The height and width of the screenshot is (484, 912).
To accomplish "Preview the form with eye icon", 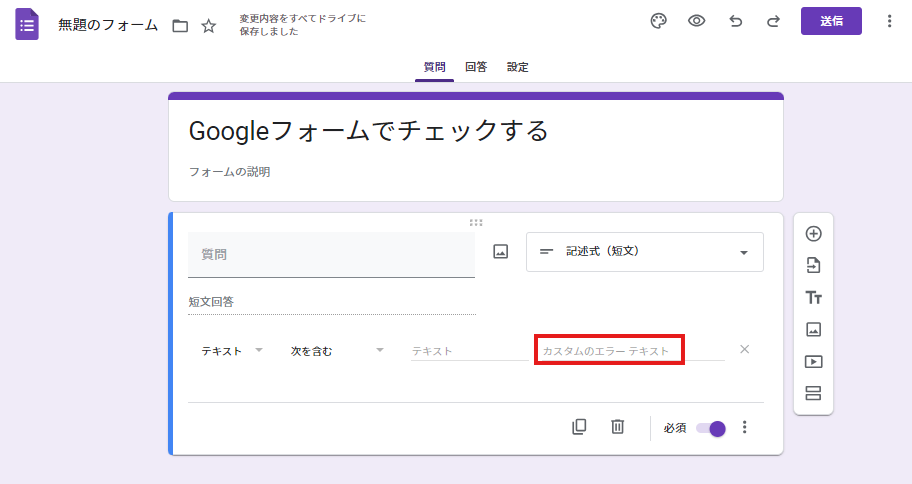I will pos(696,22).
